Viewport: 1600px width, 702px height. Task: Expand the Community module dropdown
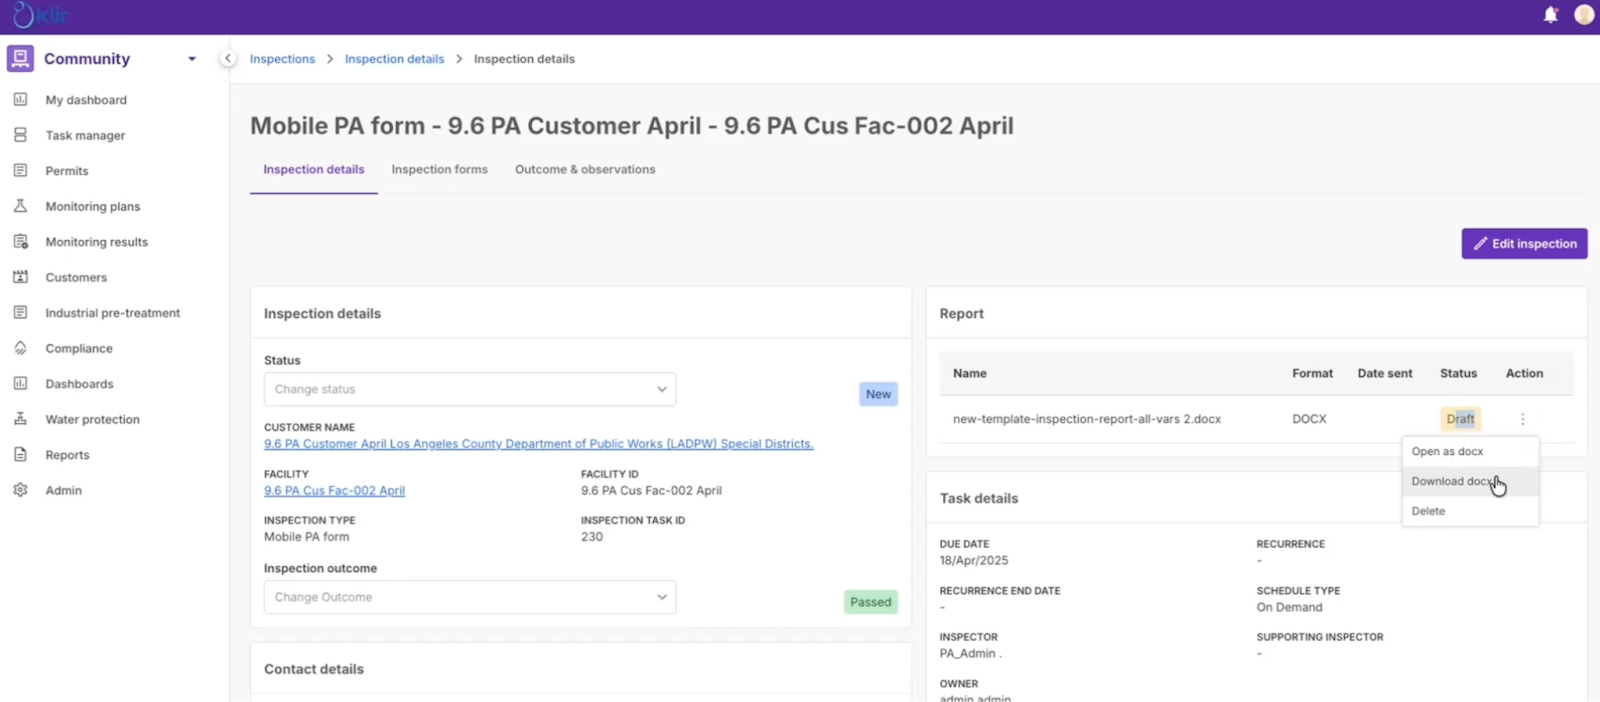tap(191, 59)
